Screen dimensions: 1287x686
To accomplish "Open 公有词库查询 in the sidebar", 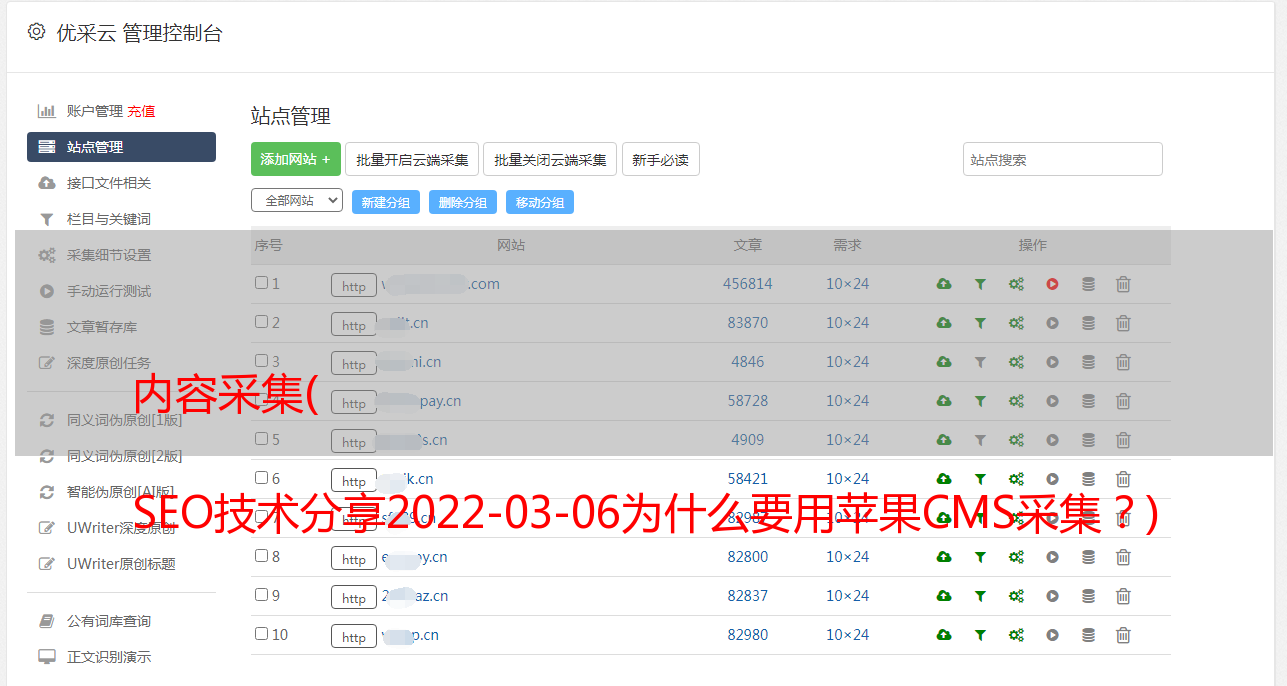I will (x=108, y=621).
